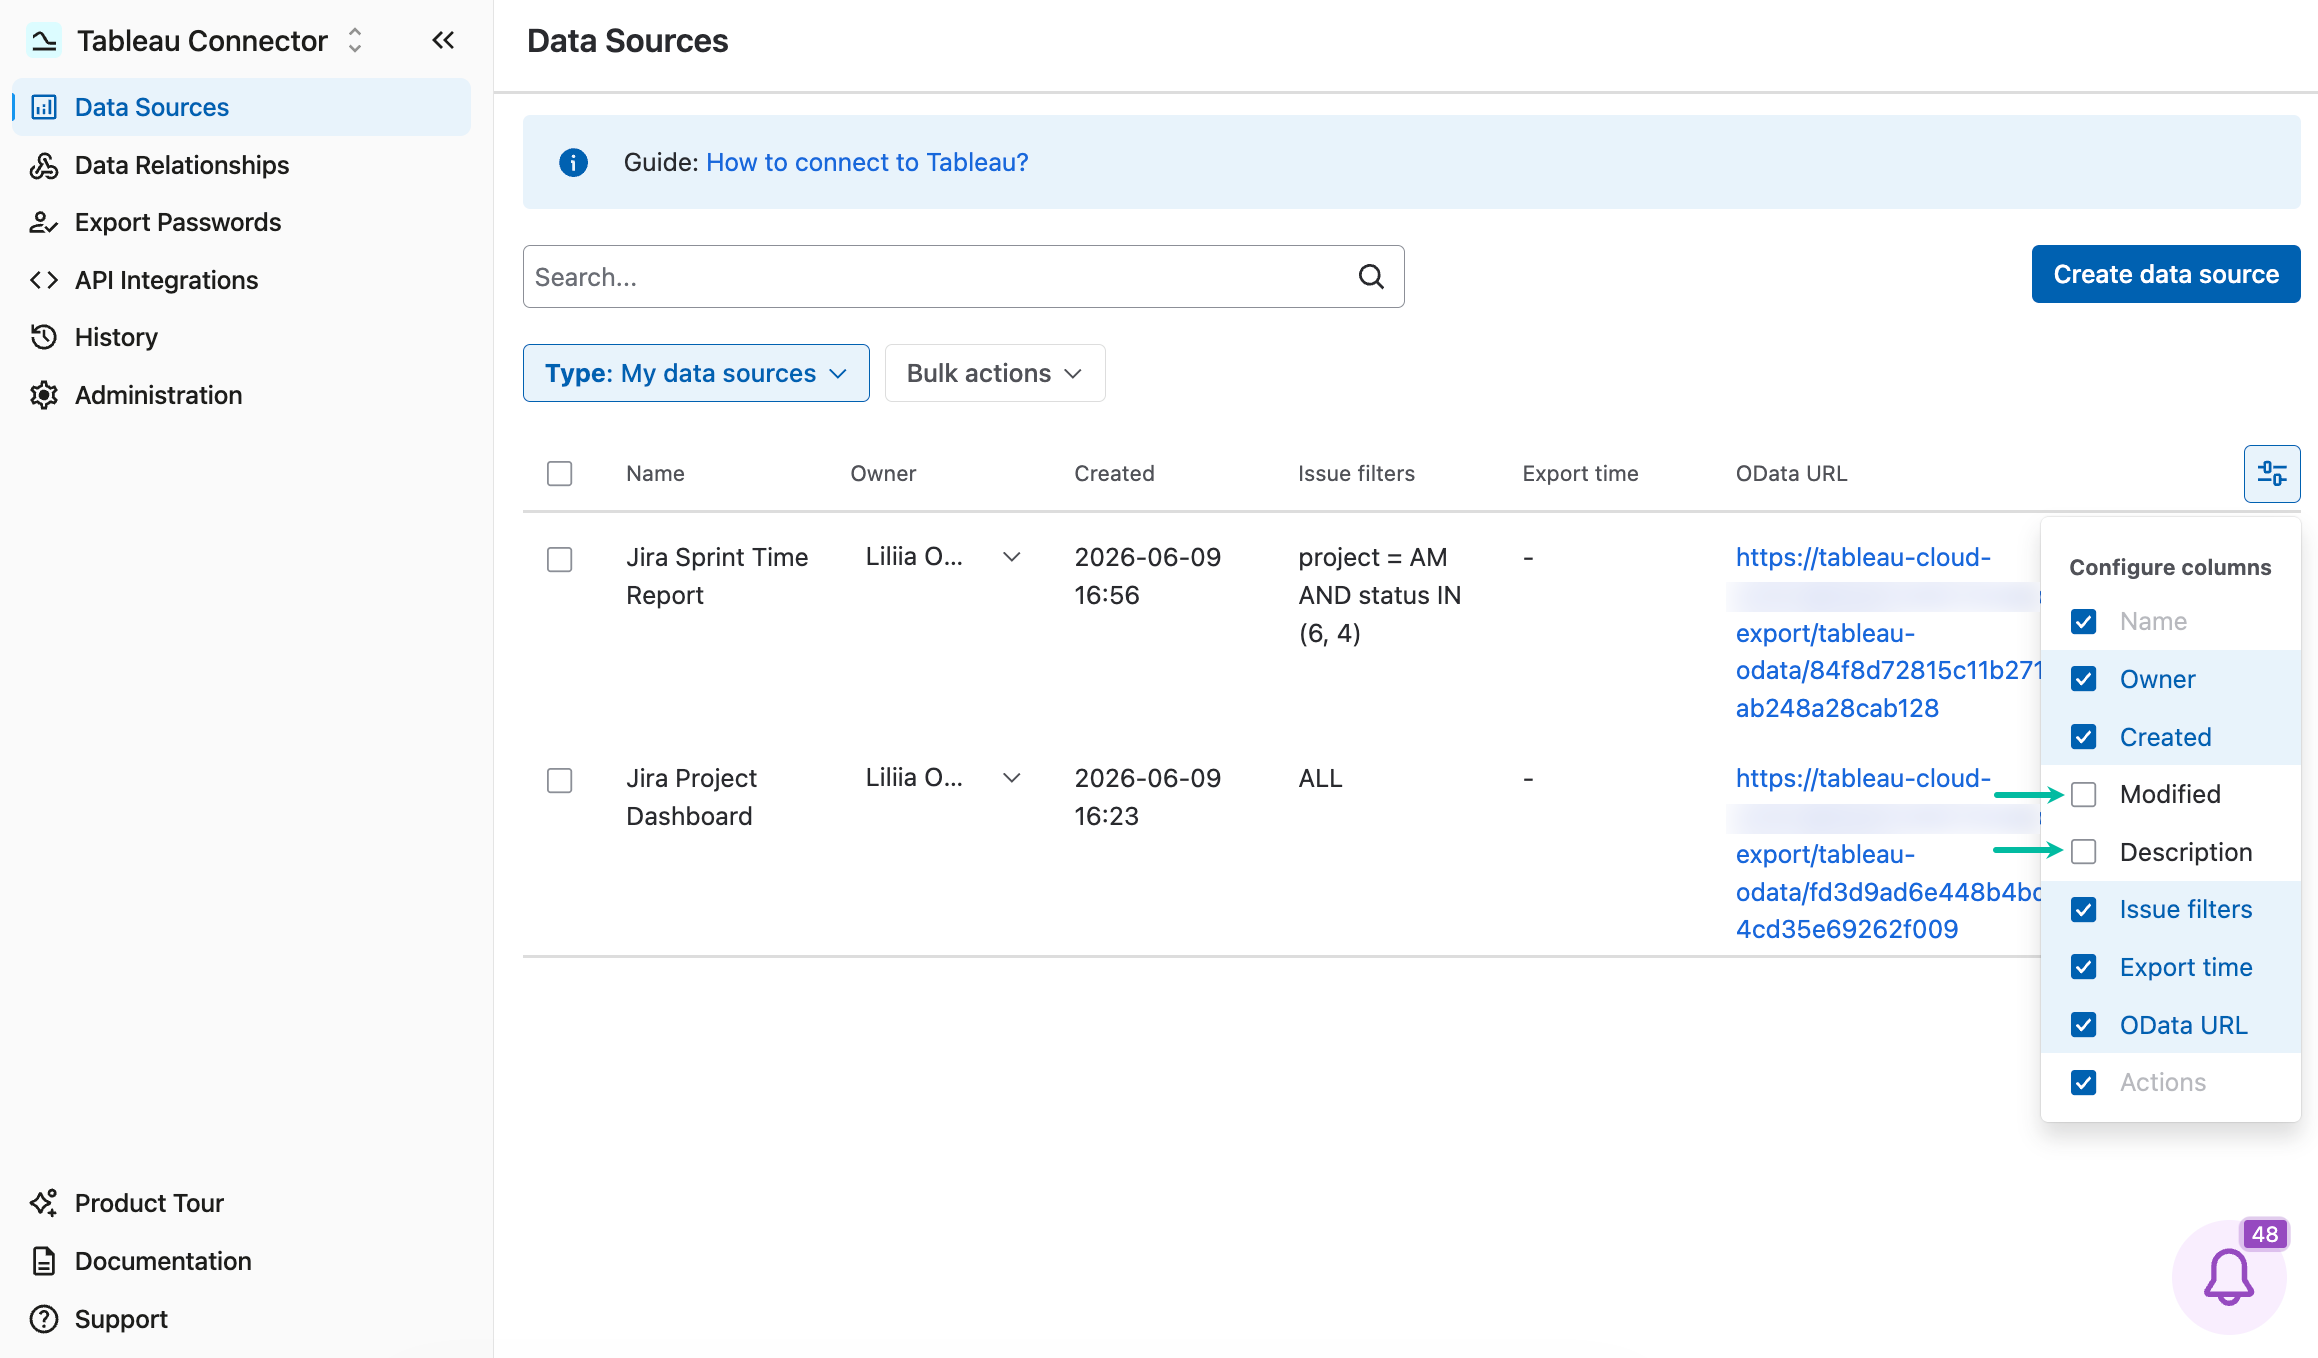The height and width of the screenshot is (1358, 2318).
Task: Uncheck the Created column checkbox
Action: [2084, 737]
